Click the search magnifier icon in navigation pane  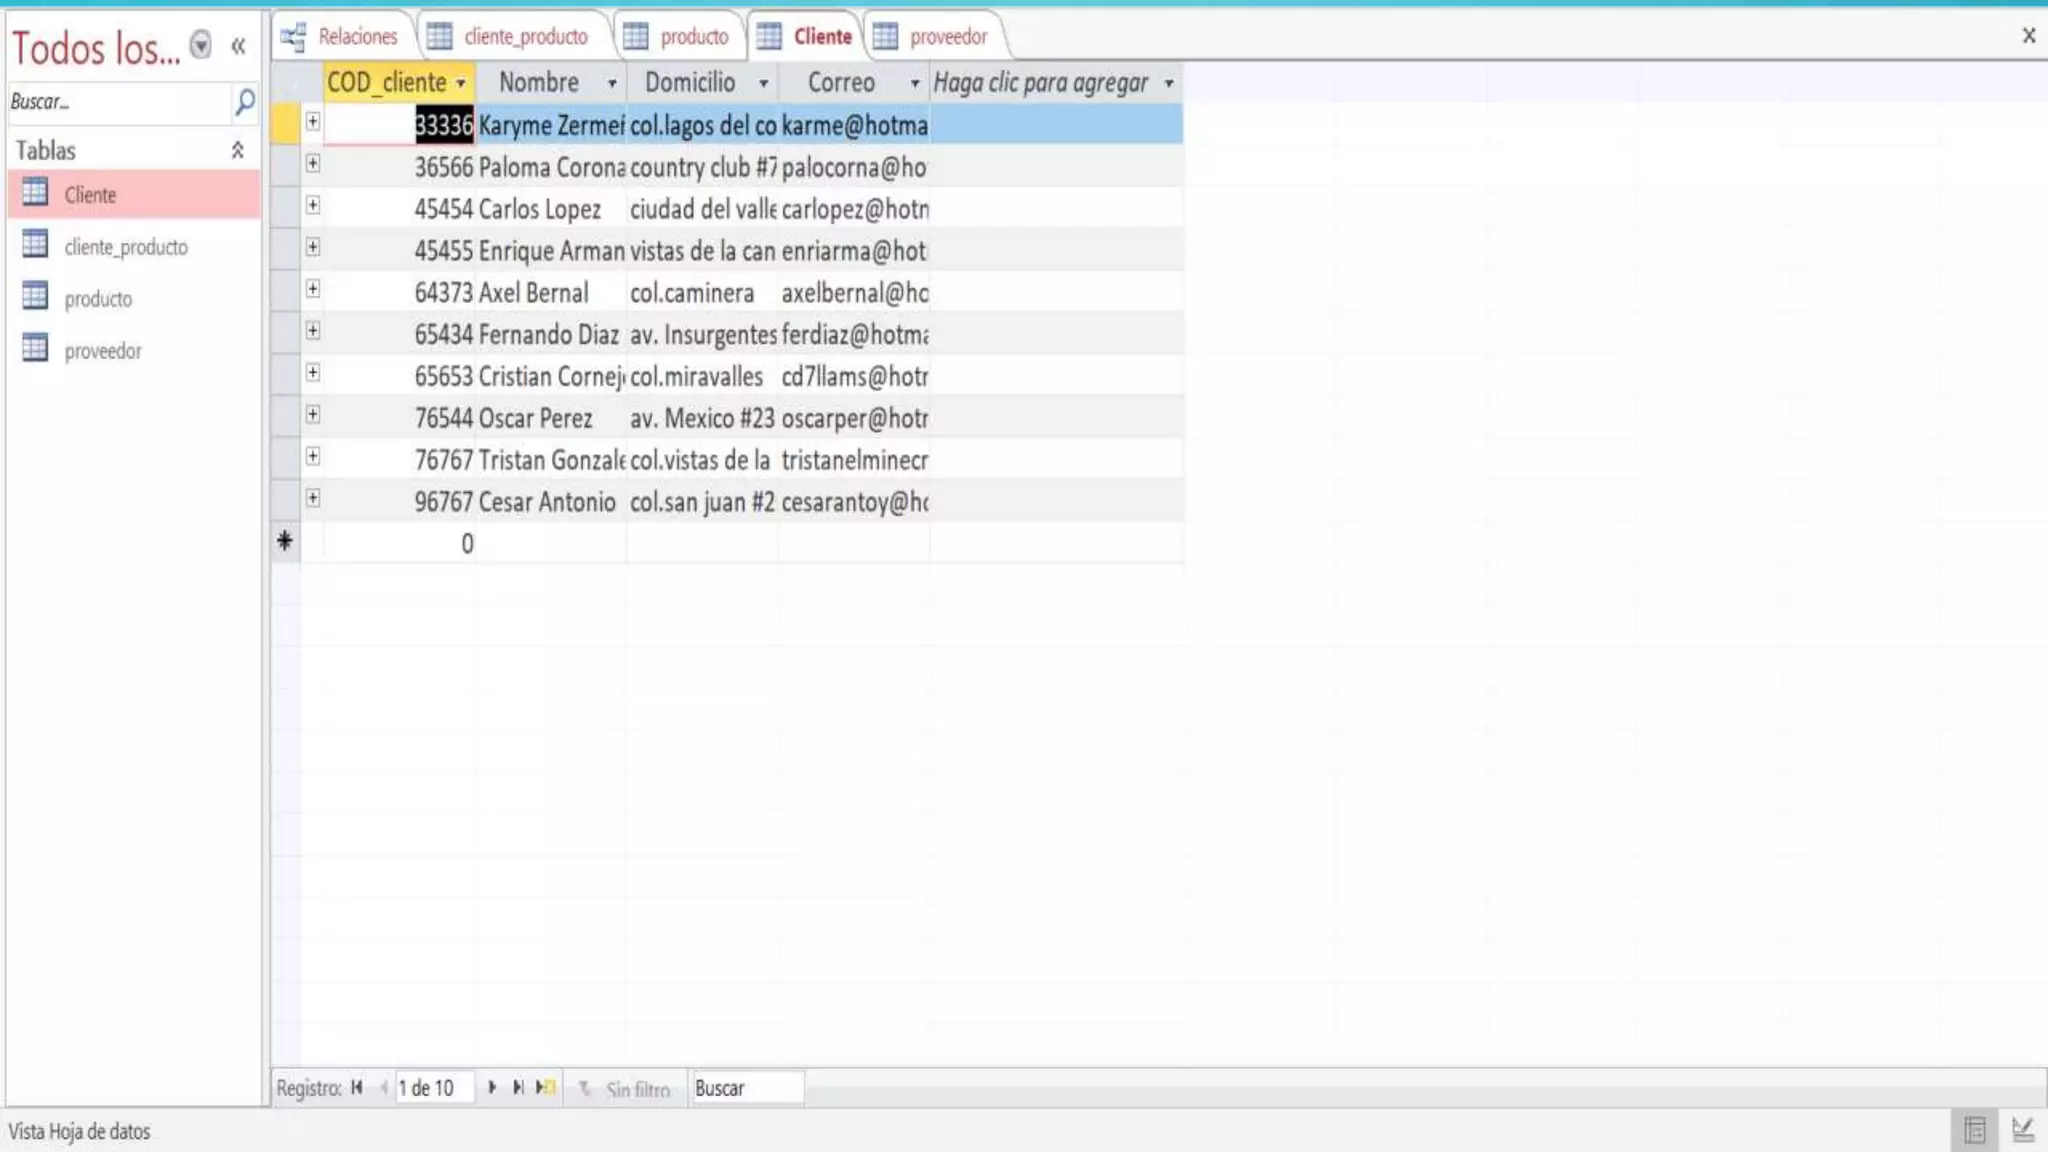click(244, 101)
